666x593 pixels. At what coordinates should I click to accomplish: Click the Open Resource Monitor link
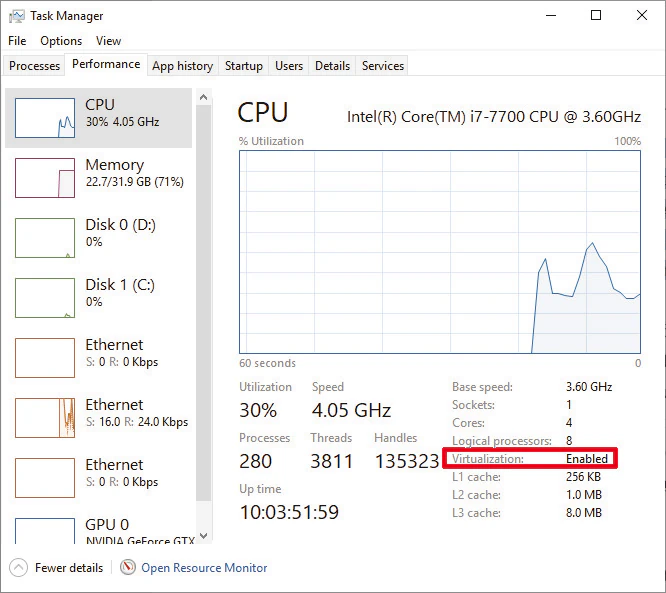204,568
